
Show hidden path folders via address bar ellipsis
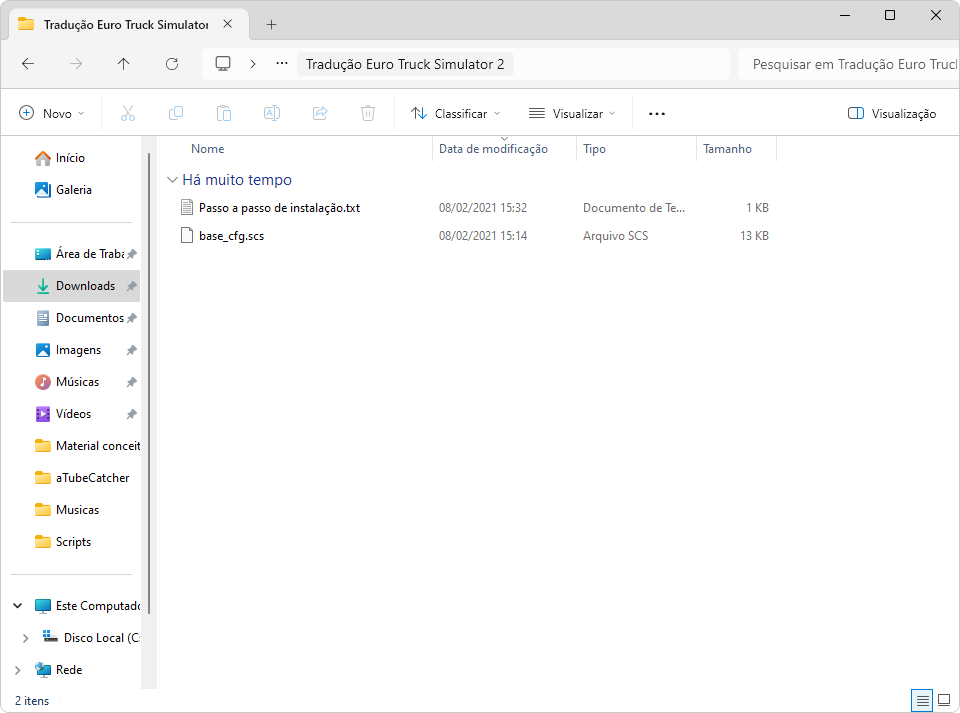click(282, 64)
